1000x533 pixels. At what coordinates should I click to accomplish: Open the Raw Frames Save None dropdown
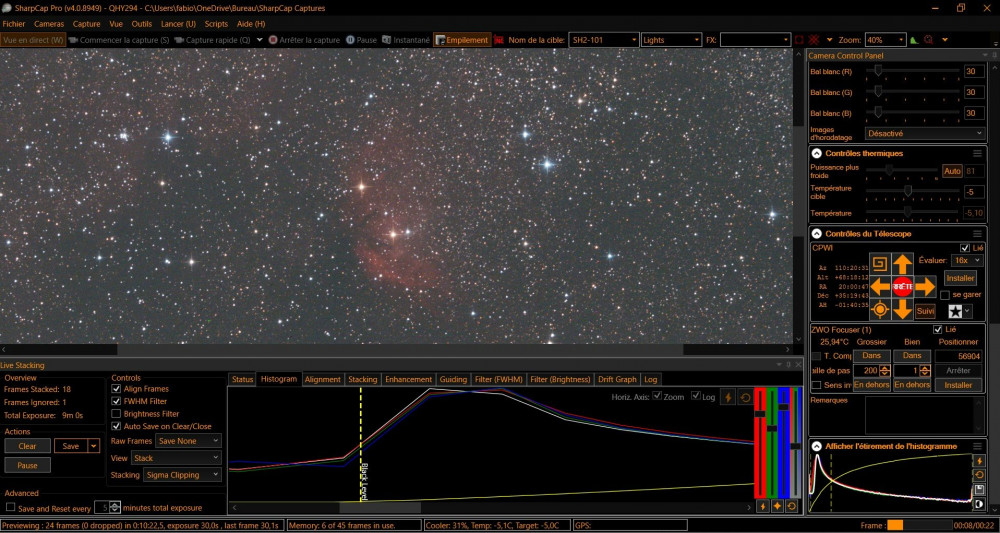(189, 441)
